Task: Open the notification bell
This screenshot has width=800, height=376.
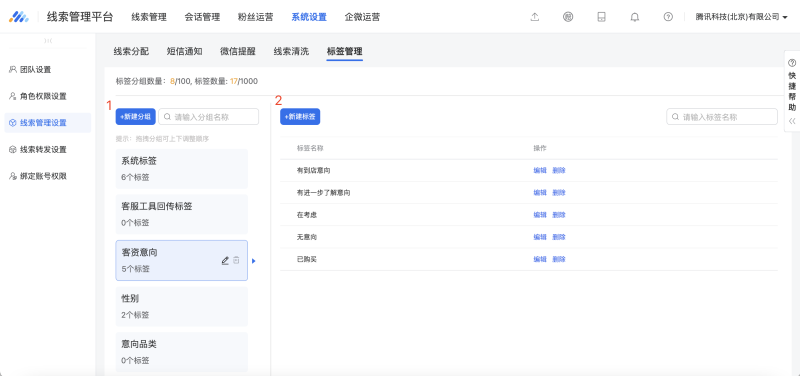Action: coord(635,17)
